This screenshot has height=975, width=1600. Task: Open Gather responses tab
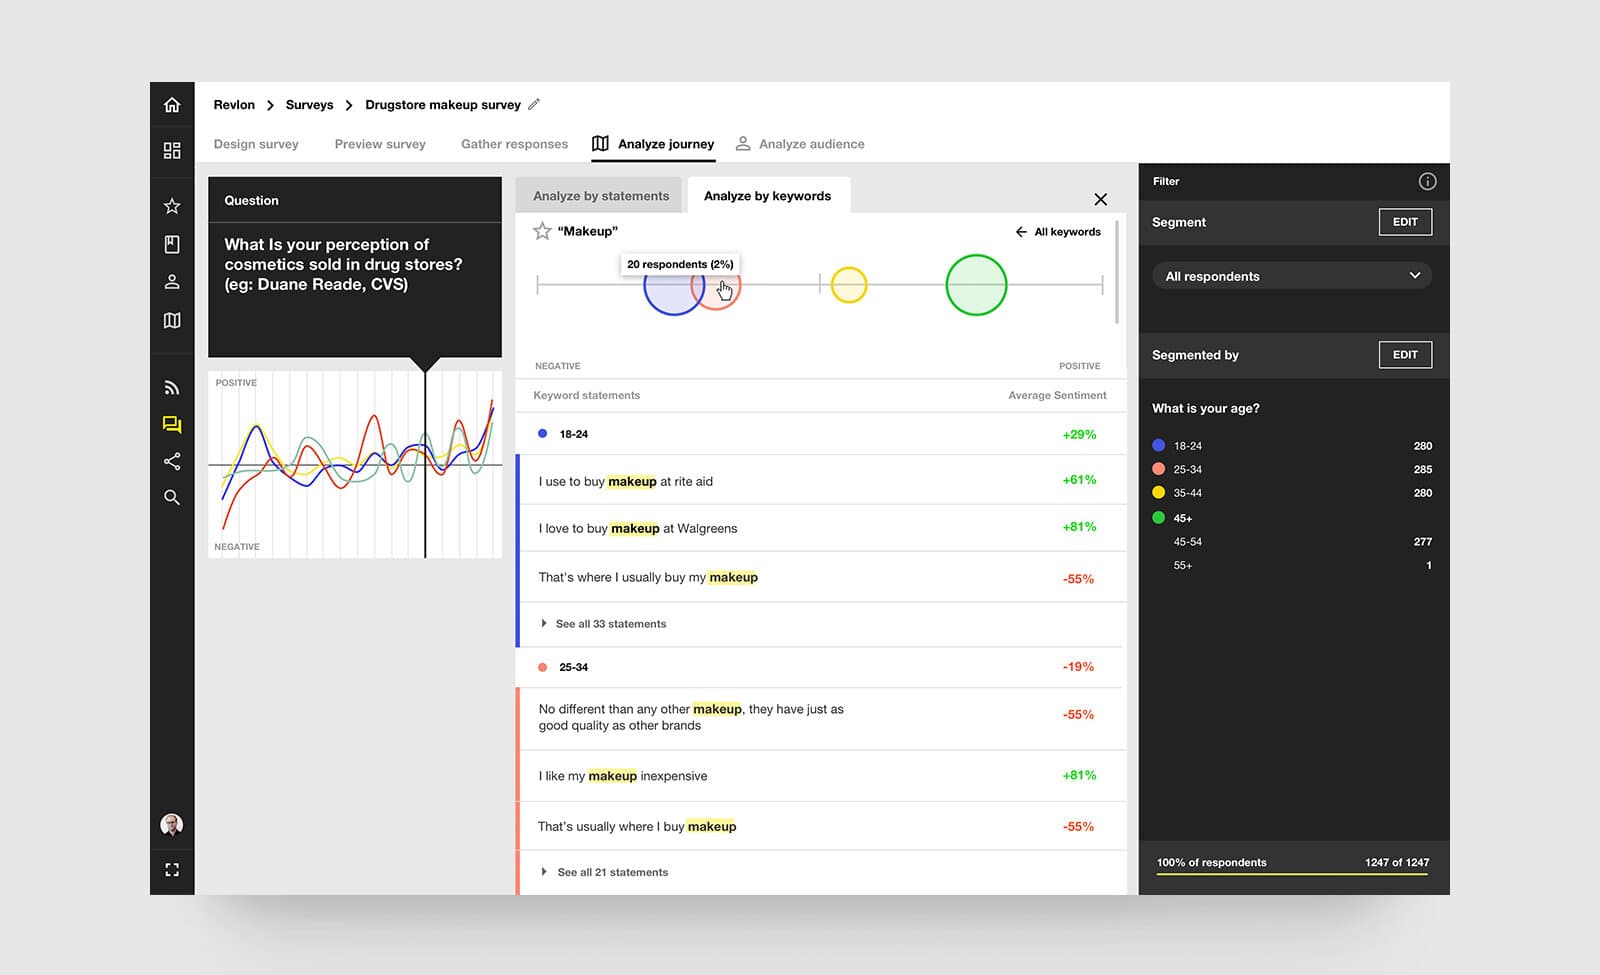point(514,144)
